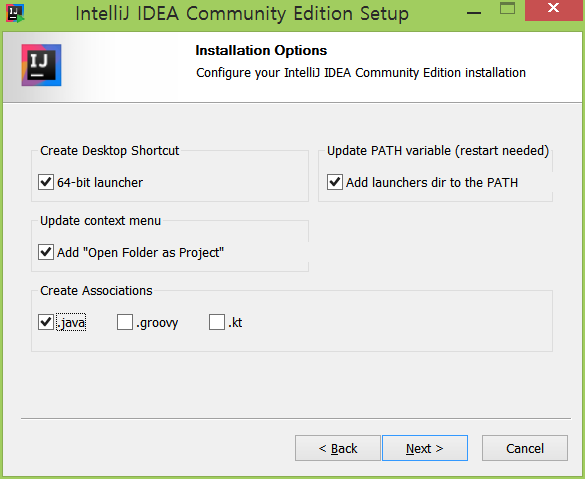Cancel the installation setup
Image resolution: width=585 pixels, height=479 pixels.
[x=525, y=448]
